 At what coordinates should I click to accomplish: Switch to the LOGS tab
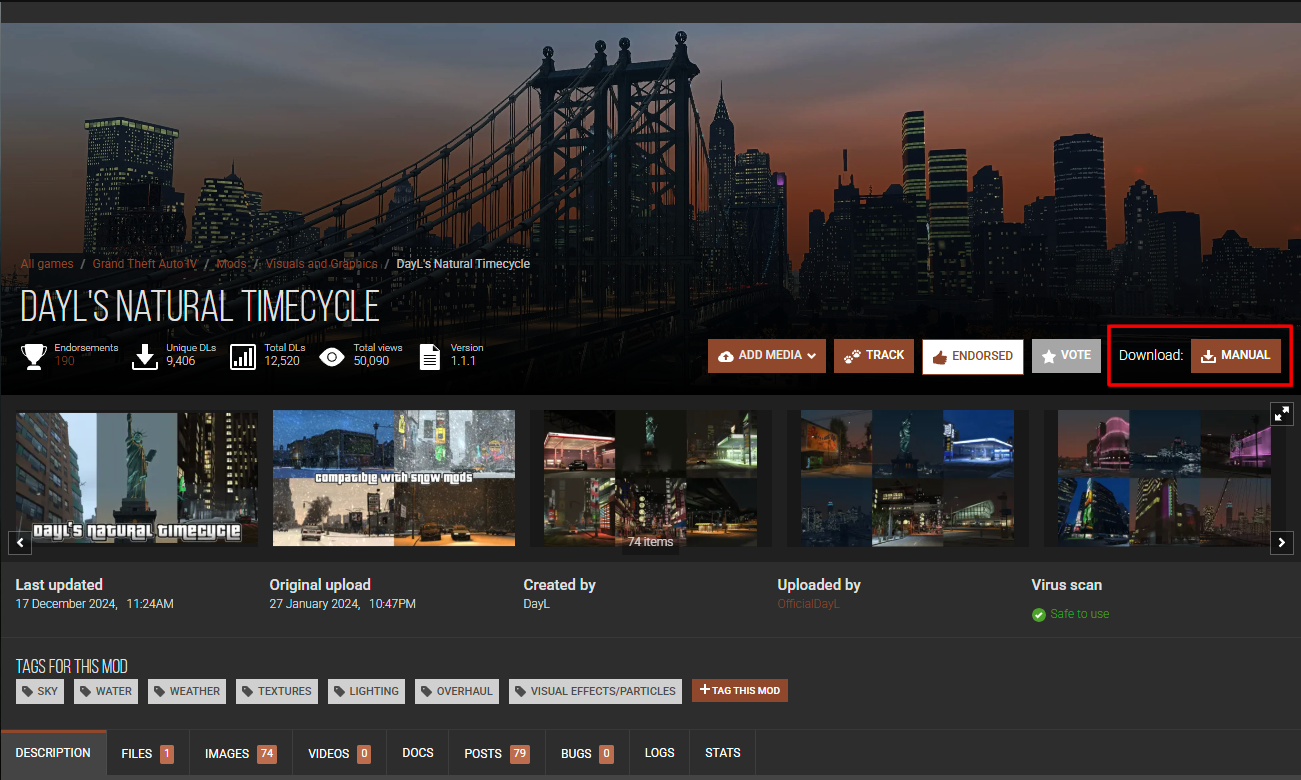pos(660,753)
